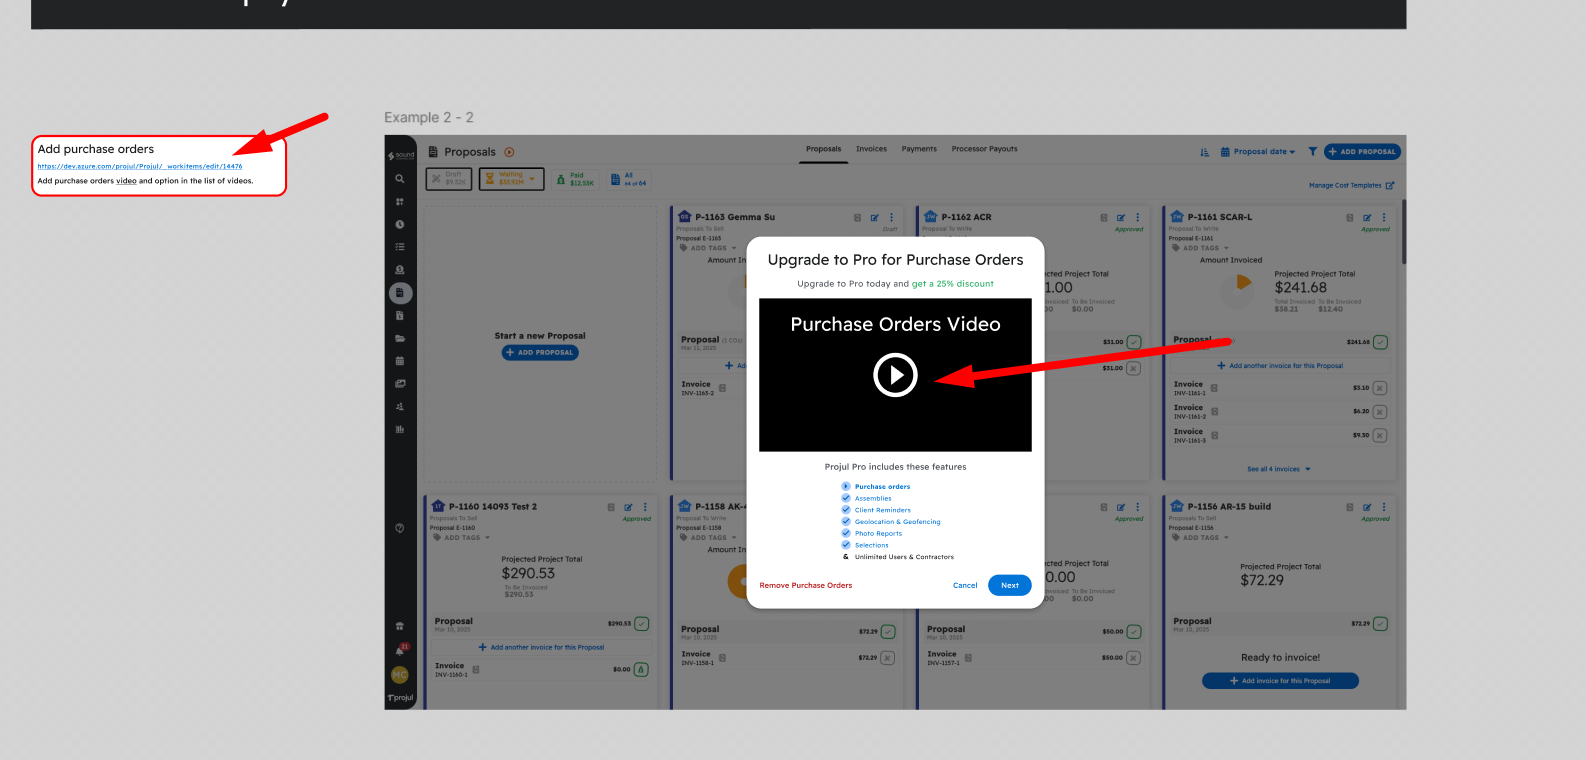1586x760 pixels.
Task: Click the sort order icon
Action: (x=1205, y=152)
